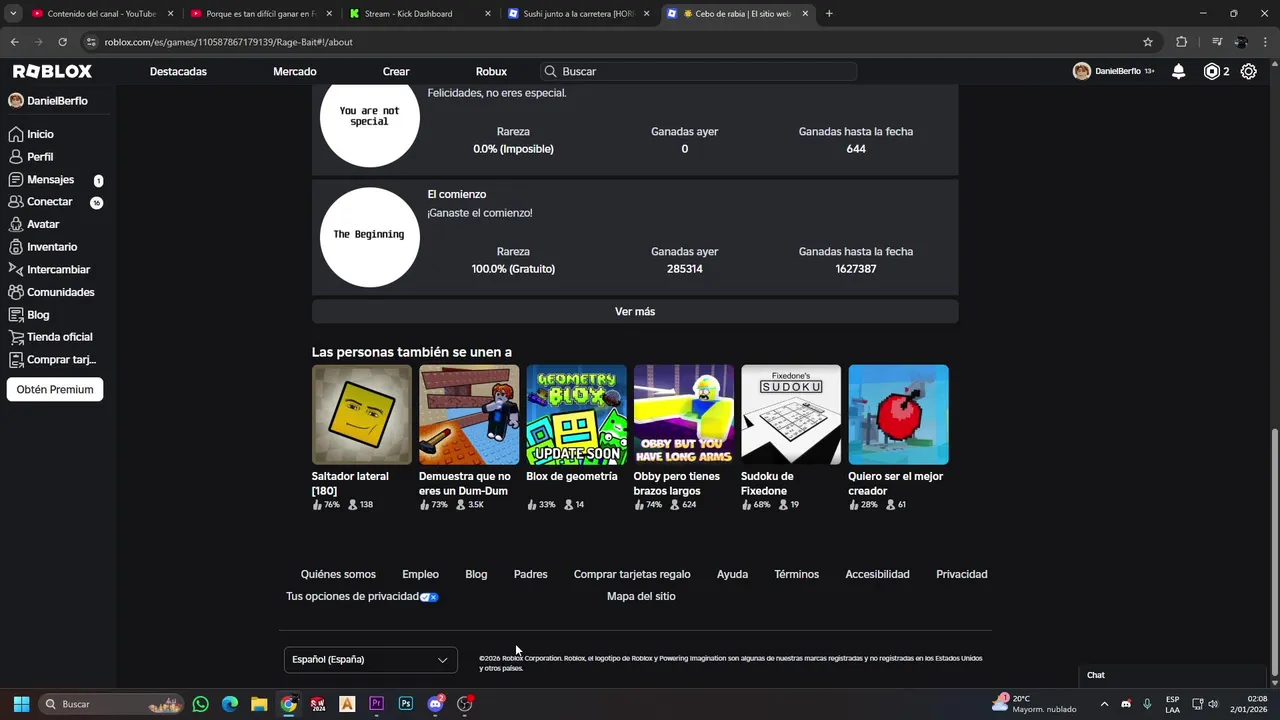Image resolution: width=1280 pixels, height=720 pixels.
Task: Toggle the privacy choices icon
Action: [429, 597]
